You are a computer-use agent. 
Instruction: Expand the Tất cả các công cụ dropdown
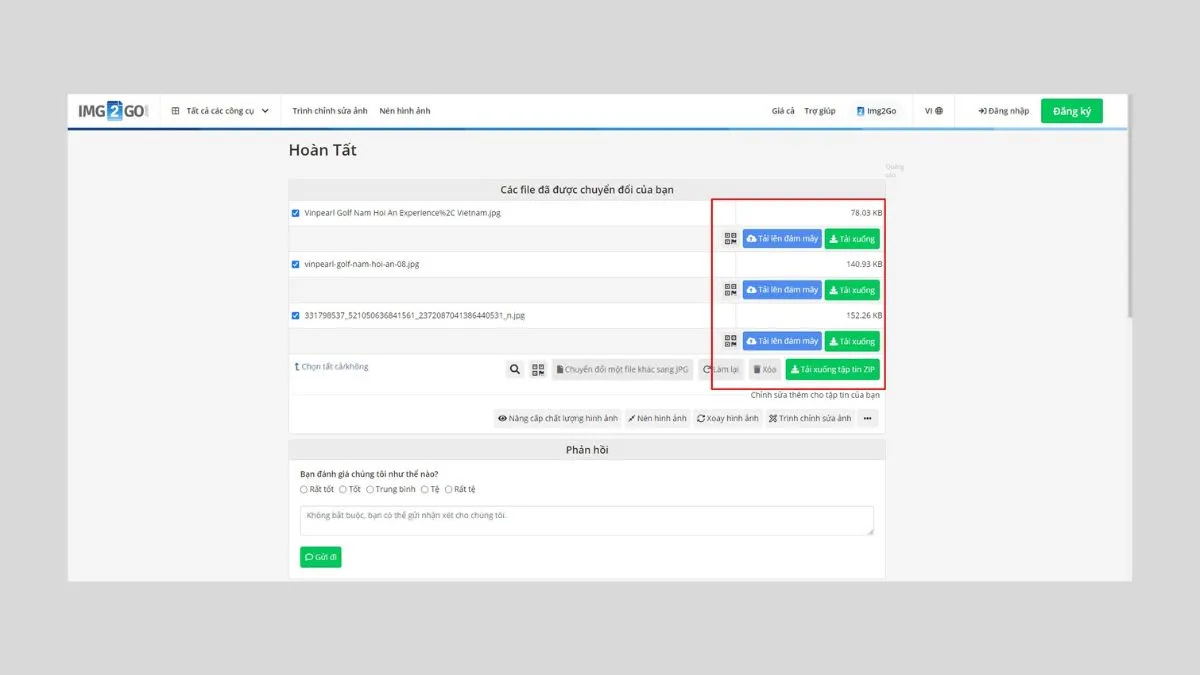[220, 111]
